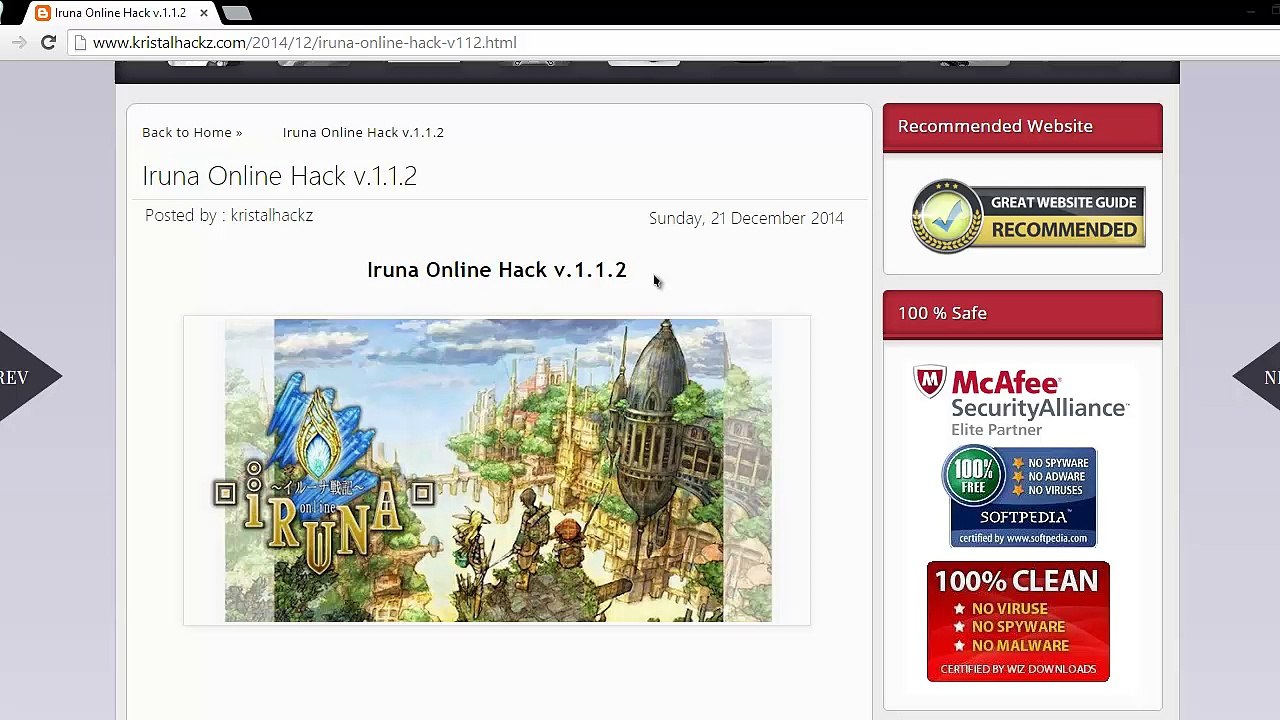Click the browser forward arrow
Viewport: 1280px width, 720px height.
pyautogui.click(x=19, y=42)
